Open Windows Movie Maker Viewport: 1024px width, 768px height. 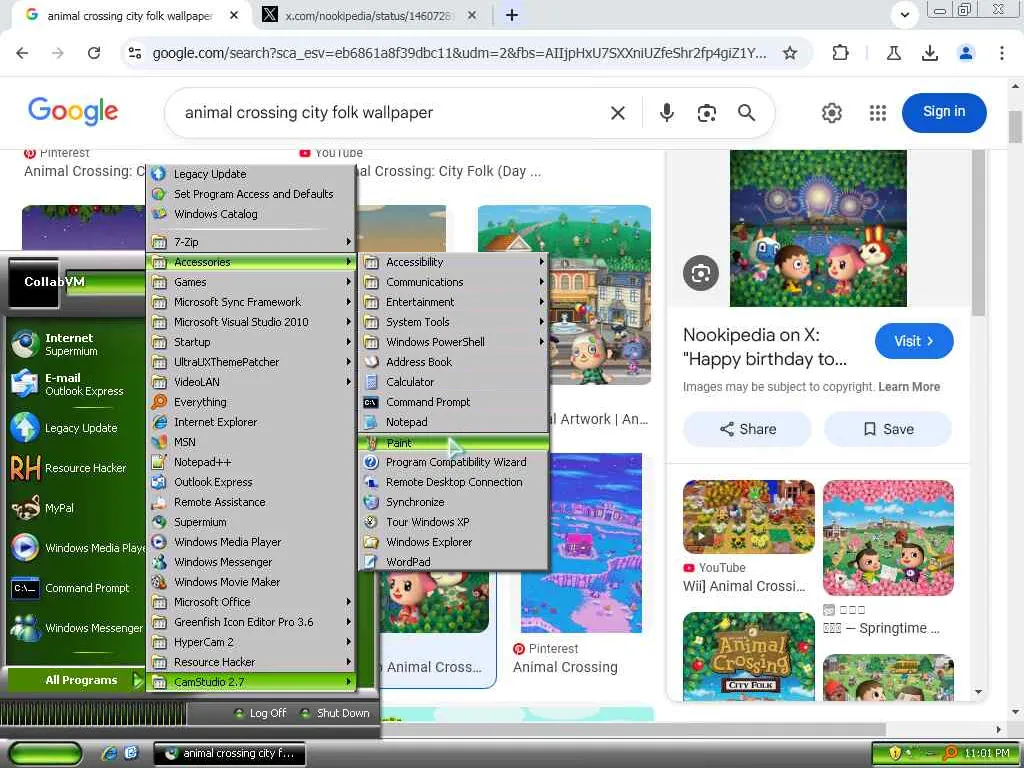click(251, 582)
